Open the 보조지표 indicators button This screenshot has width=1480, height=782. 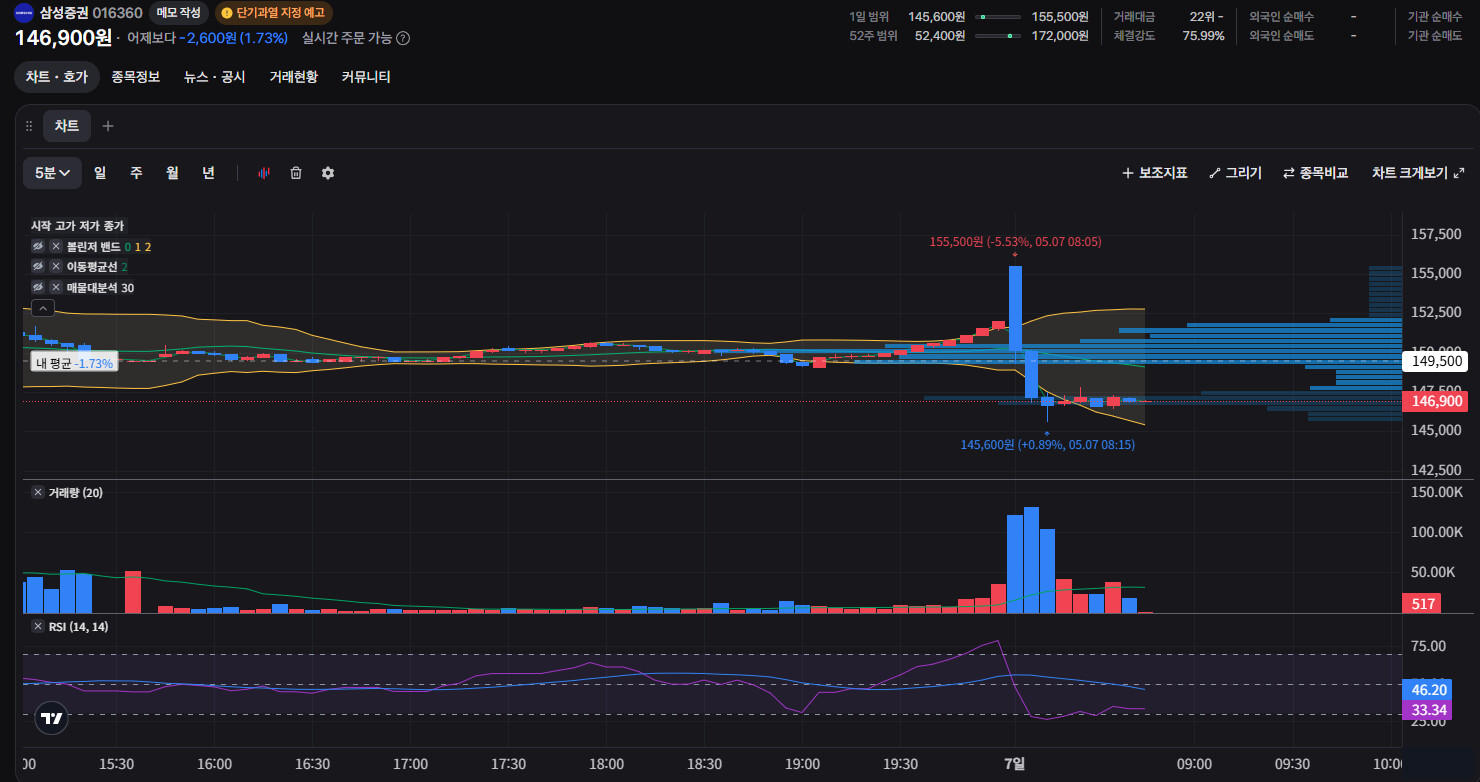point(1154,173)
